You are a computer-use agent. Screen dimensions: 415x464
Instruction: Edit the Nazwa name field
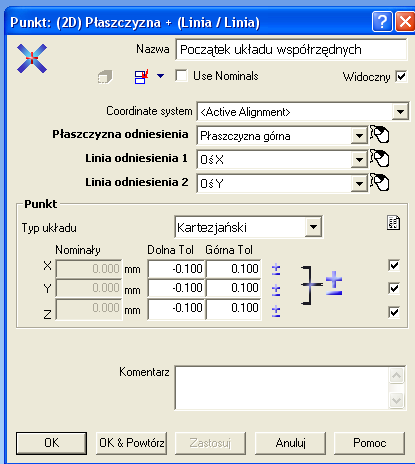(291, 50)
